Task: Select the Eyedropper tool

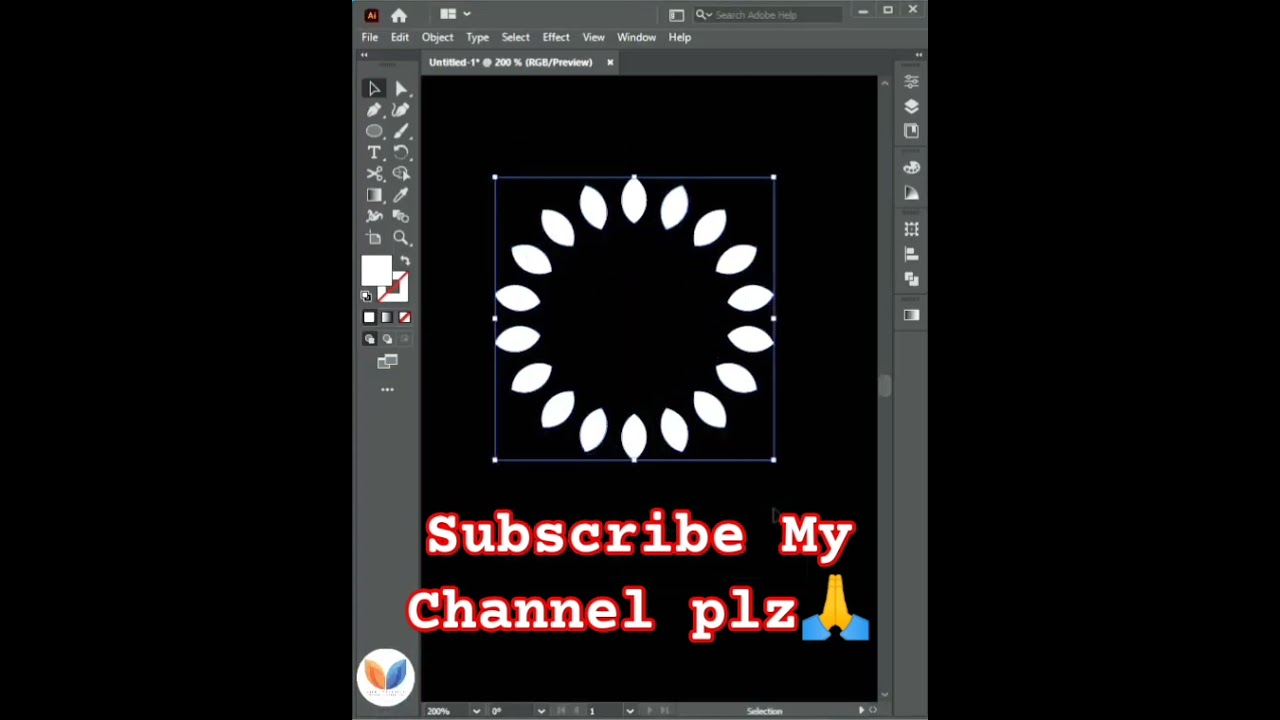Action: [x=401, y=195]
